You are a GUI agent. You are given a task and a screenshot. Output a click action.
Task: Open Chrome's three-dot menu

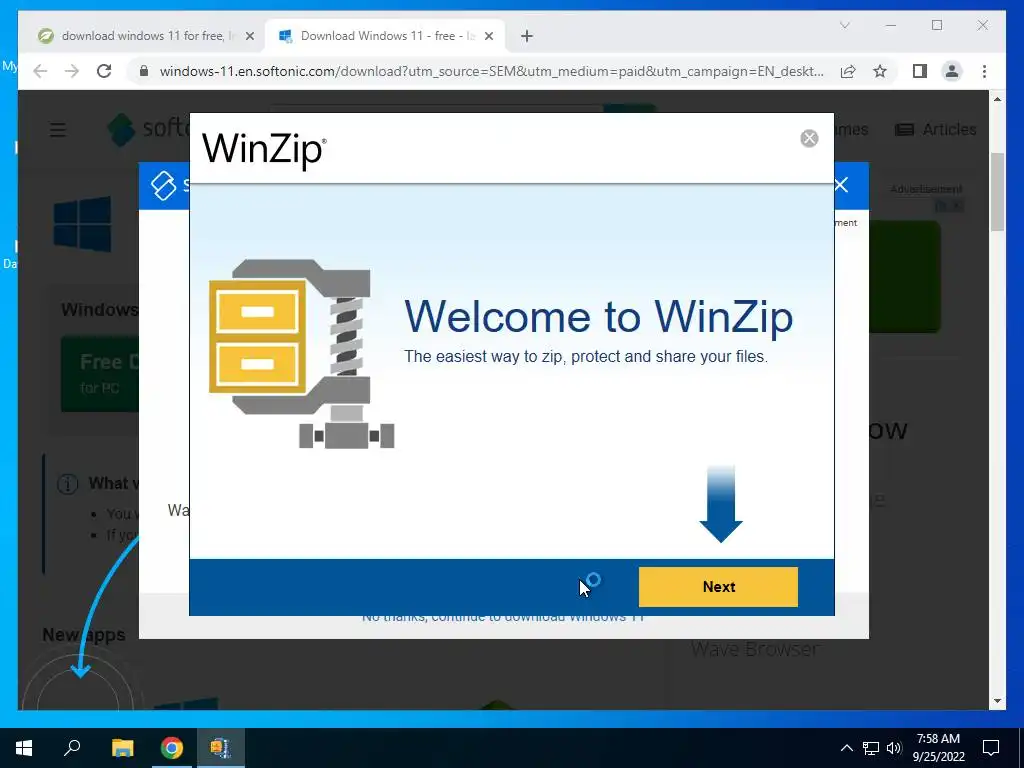click(x=984, y=71)
